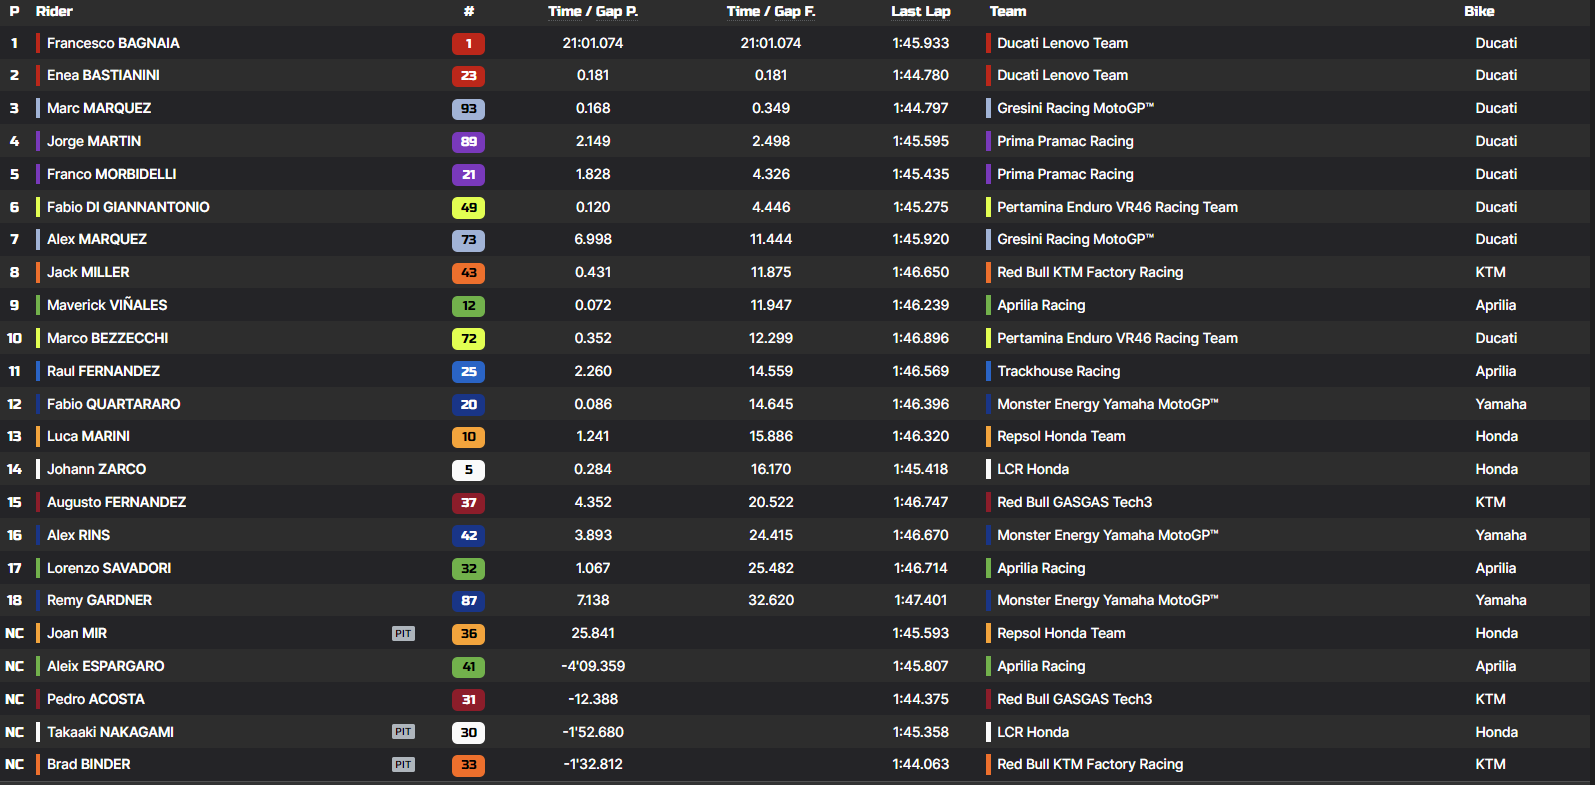Select rider Marc MARQUEZ
This screenshot has width=1595, height=785.
(99, 108)
